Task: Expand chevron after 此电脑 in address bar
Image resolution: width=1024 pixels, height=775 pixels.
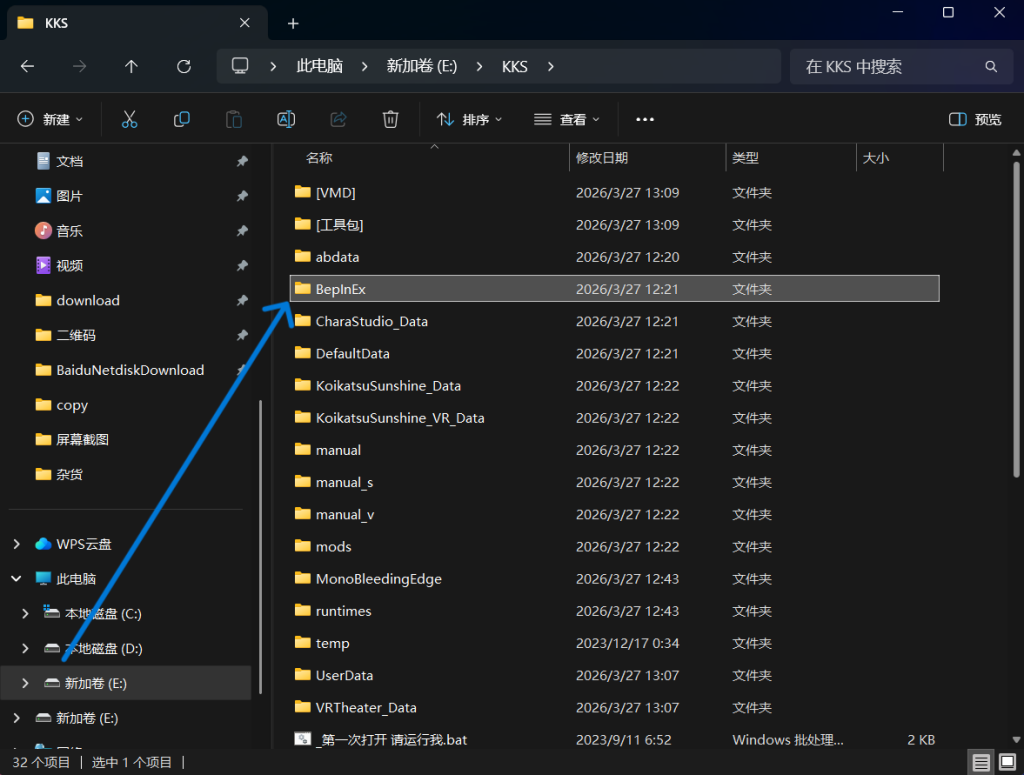Action: pos(364,66)
